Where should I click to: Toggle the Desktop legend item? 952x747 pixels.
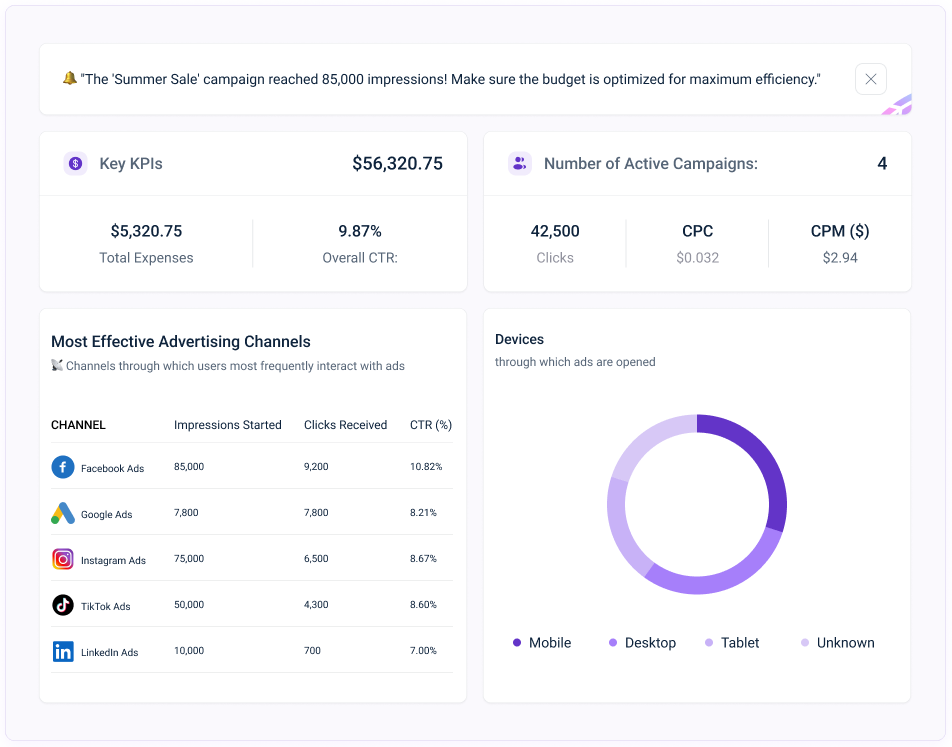642,643
